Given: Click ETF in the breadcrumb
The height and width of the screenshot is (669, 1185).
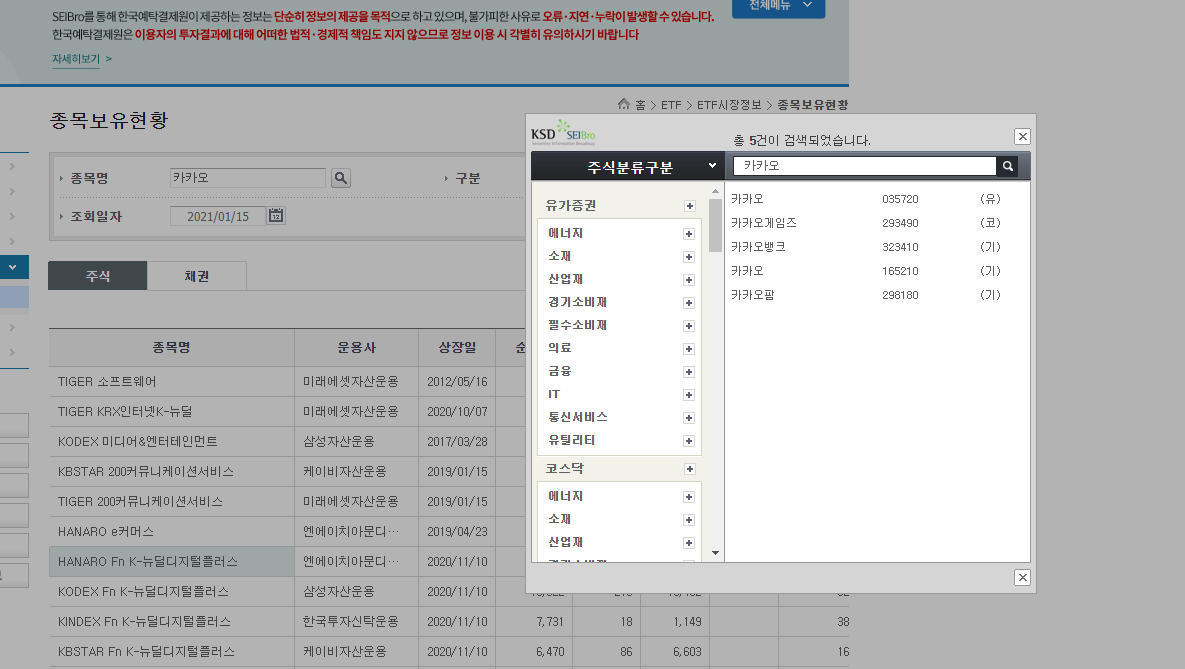Looking at the screenshot, I should (671, 105).
